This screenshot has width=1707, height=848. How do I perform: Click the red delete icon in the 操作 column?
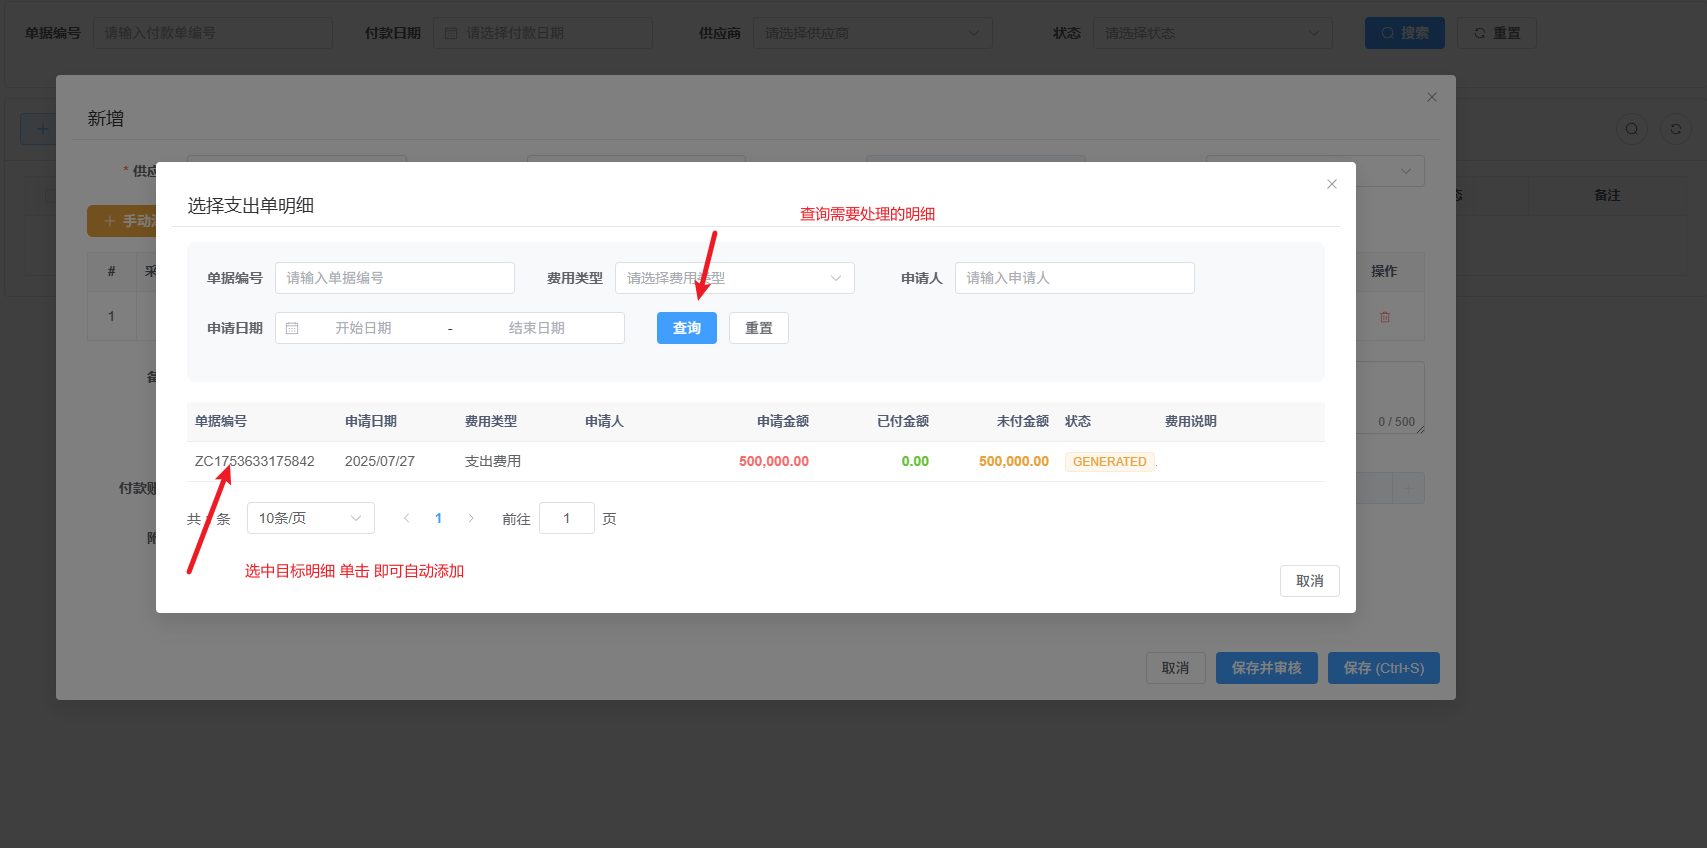tap(1385, 317)
